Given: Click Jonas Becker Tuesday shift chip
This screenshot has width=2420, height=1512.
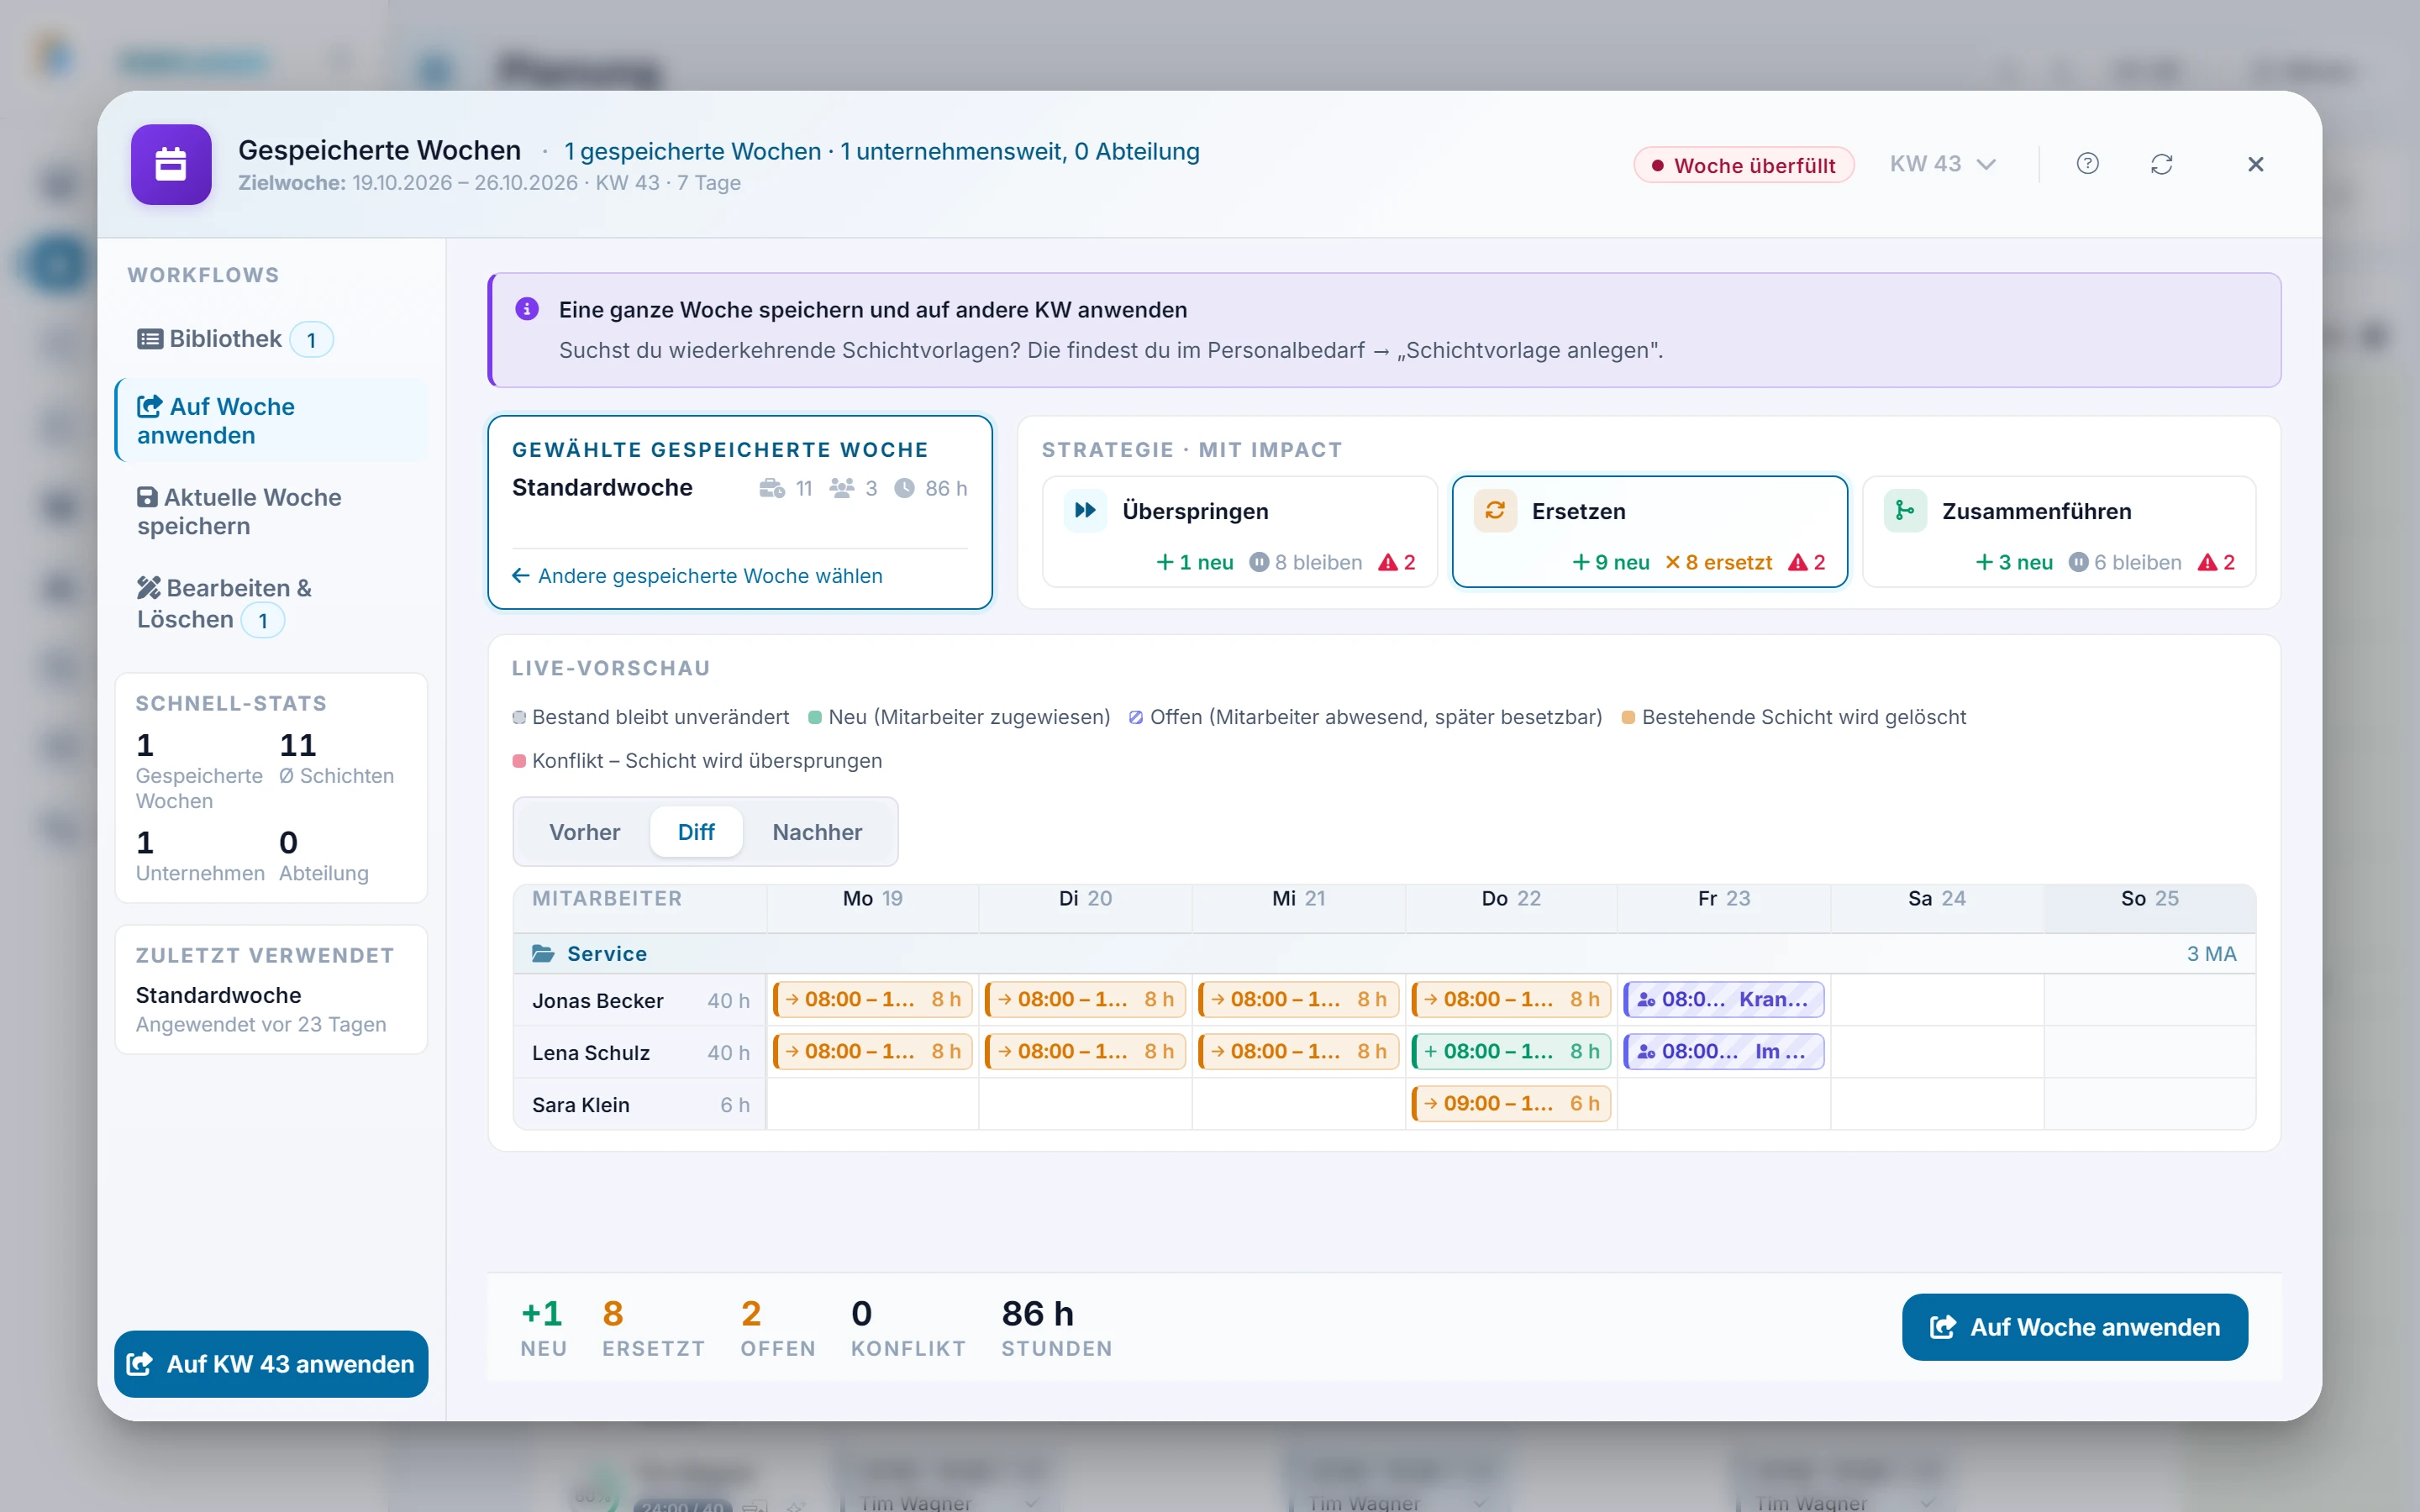Looking at the screenshot, I should (x=1085, y=1000).
